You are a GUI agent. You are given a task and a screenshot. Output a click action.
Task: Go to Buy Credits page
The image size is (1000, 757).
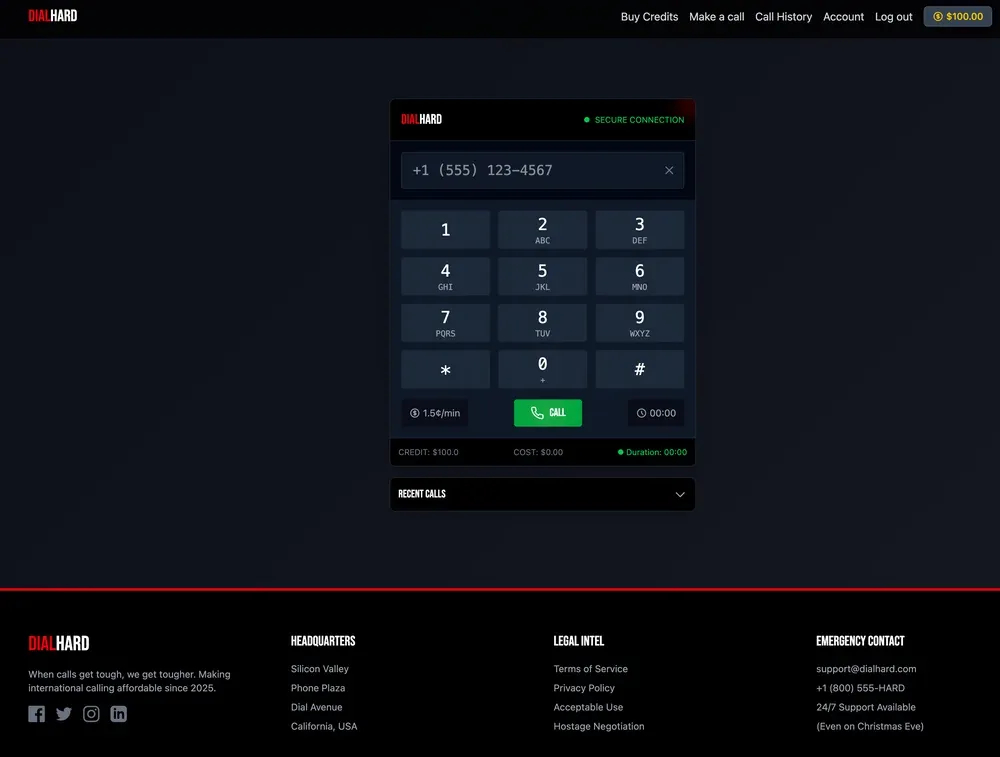pyautogui.click(x=649, y=17)
